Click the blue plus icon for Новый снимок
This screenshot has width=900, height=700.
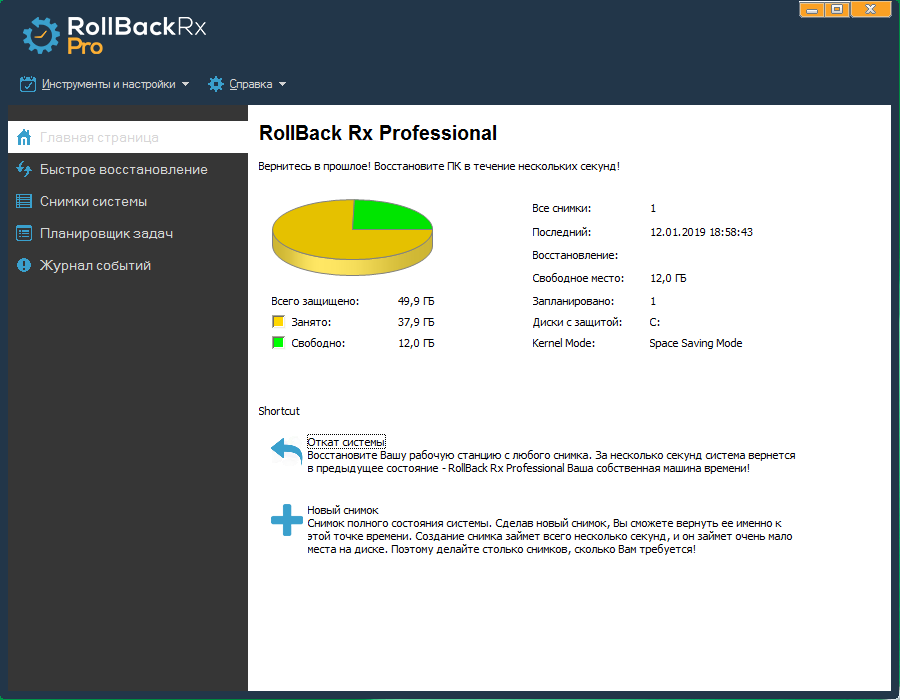[x=287, y=521]
